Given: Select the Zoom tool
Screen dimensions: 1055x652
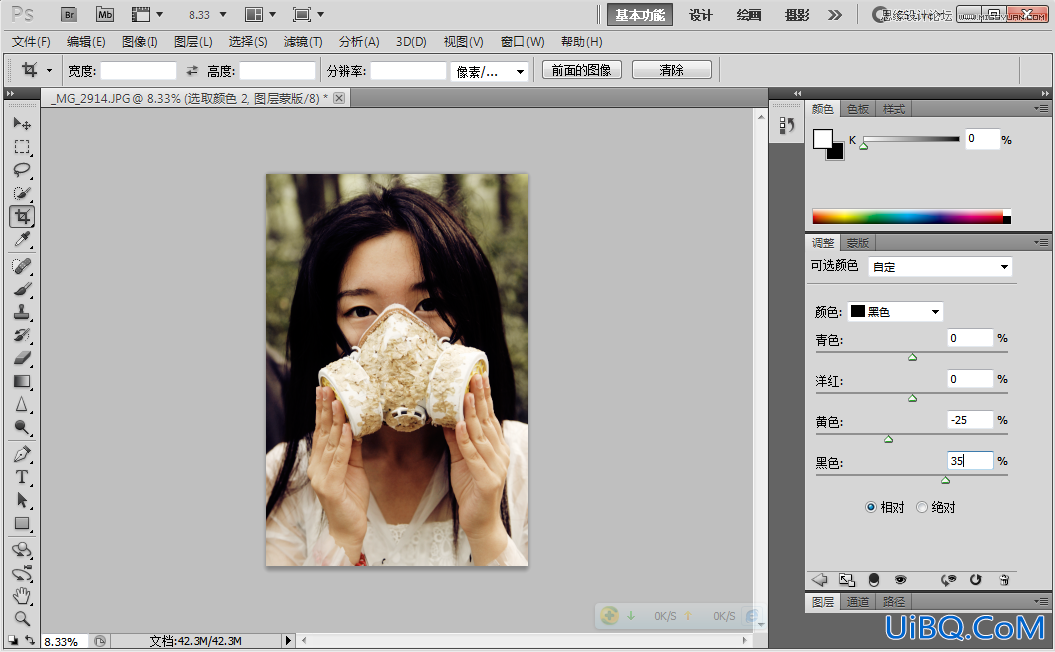Looking at the screenshot, I should 22,618.
